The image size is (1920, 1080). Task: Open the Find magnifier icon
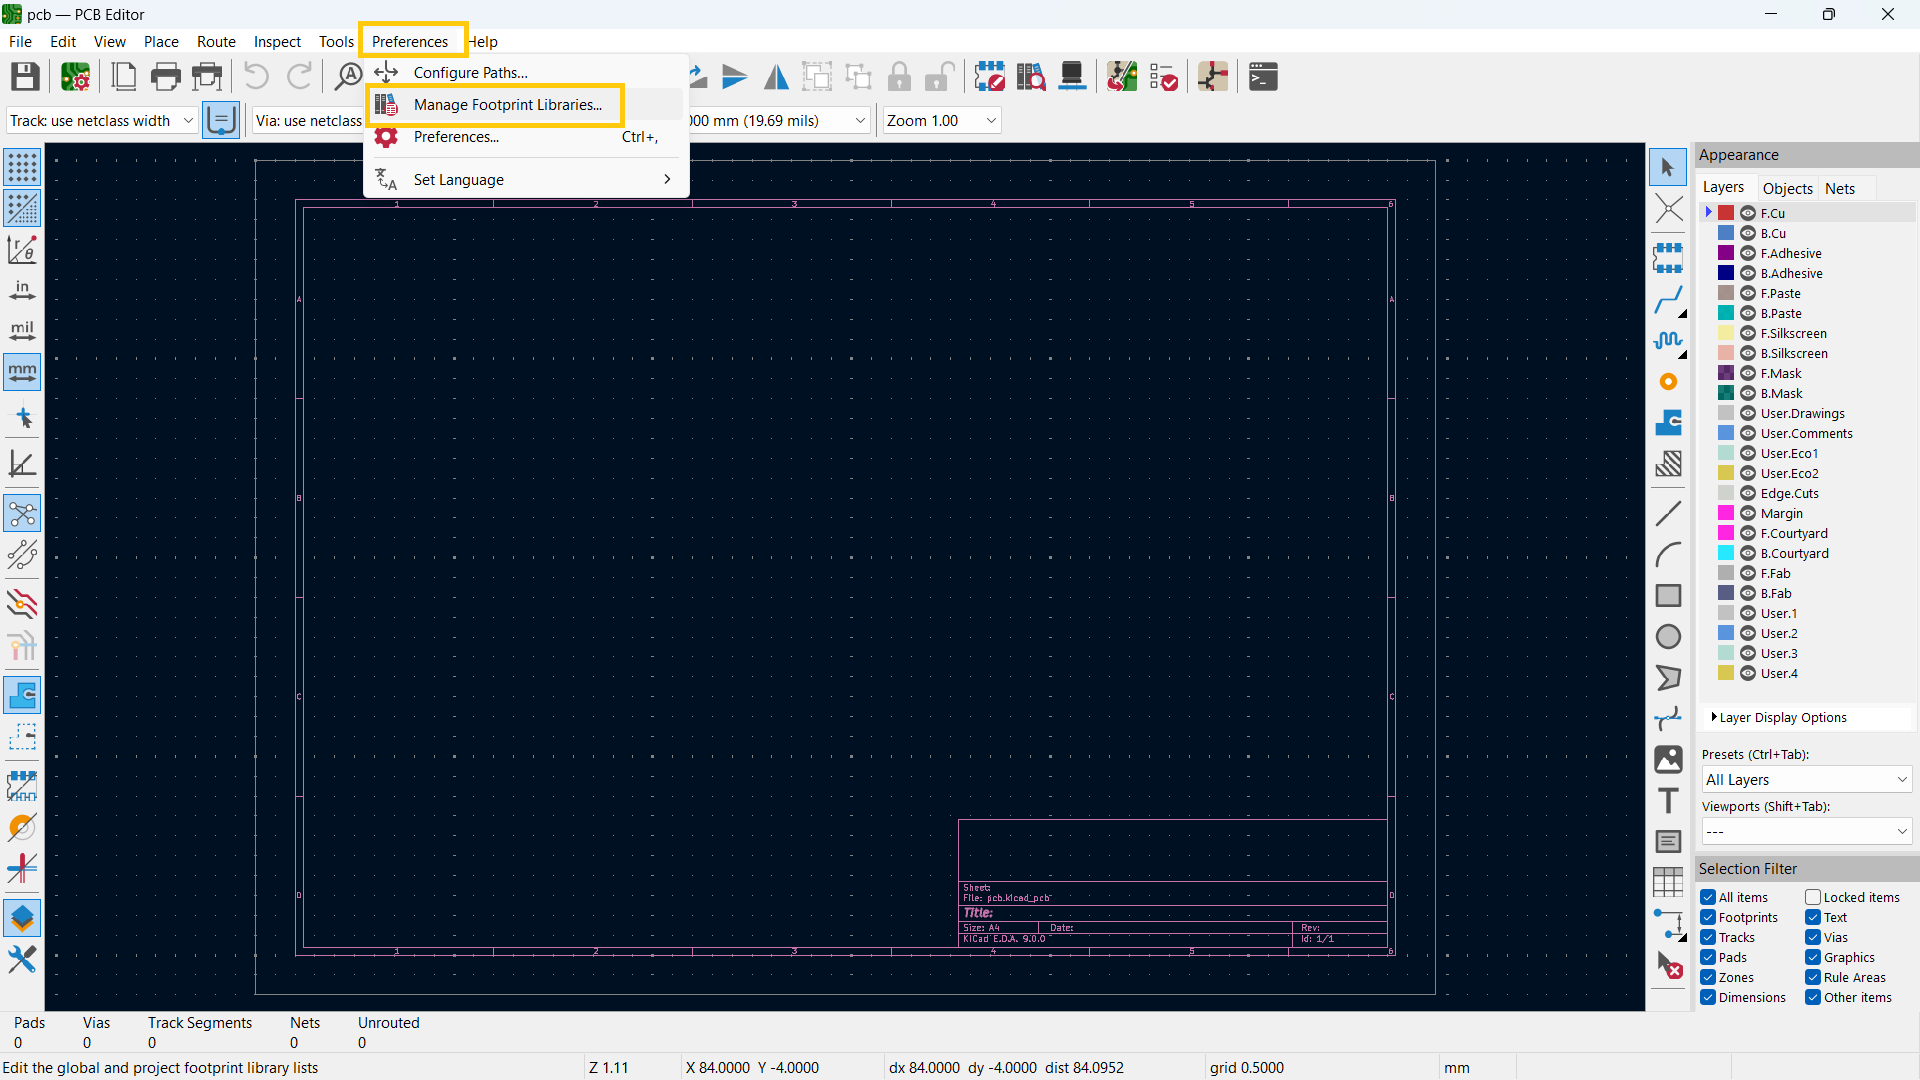point(347,77)
